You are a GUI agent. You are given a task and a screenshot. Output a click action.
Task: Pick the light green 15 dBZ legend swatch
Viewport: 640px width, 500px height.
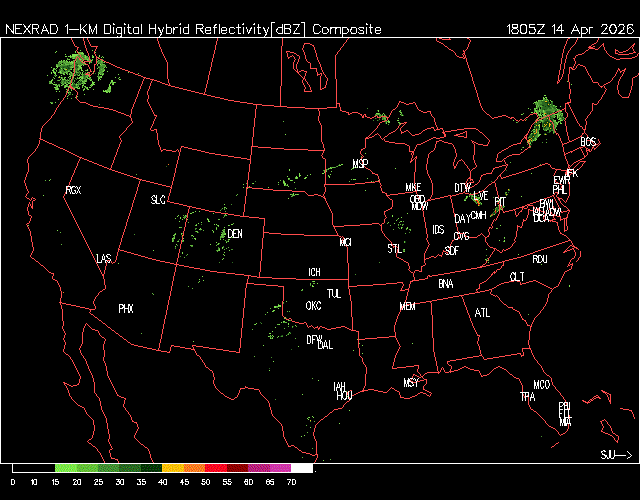click(x=66, y=468)
